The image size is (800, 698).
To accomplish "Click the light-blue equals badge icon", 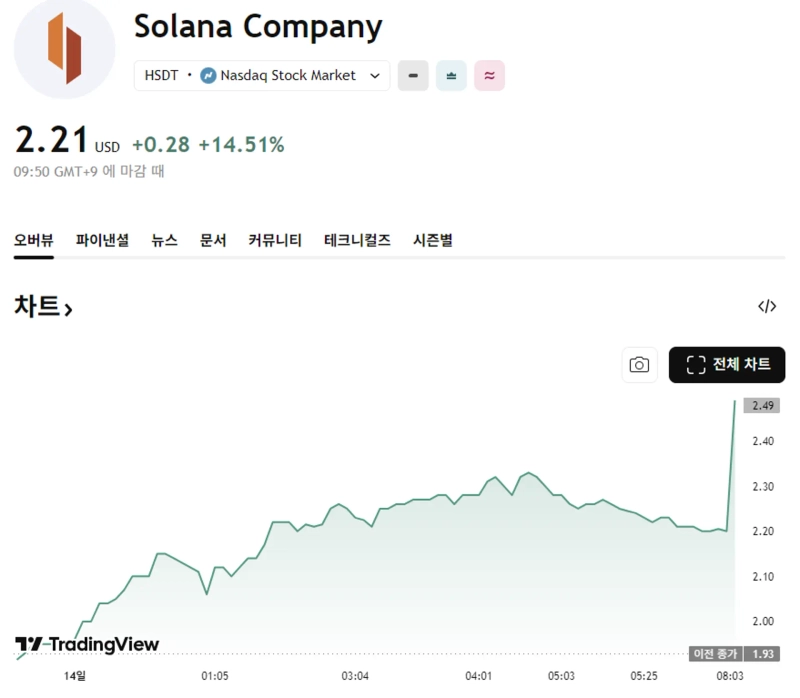I will click(x=451, y=75).
